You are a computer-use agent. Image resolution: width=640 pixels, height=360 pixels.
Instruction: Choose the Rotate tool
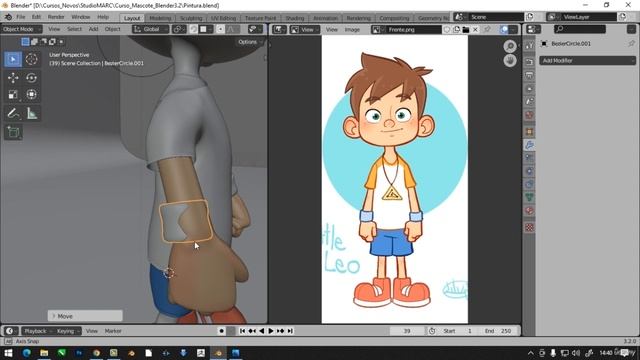(31, 78)
